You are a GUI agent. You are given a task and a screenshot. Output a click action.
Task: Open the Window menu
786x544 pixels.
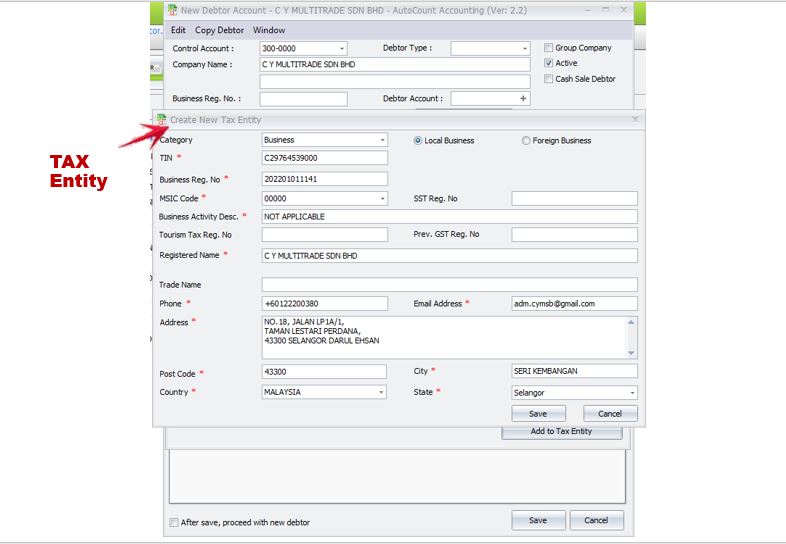click(x=269, y=30)
